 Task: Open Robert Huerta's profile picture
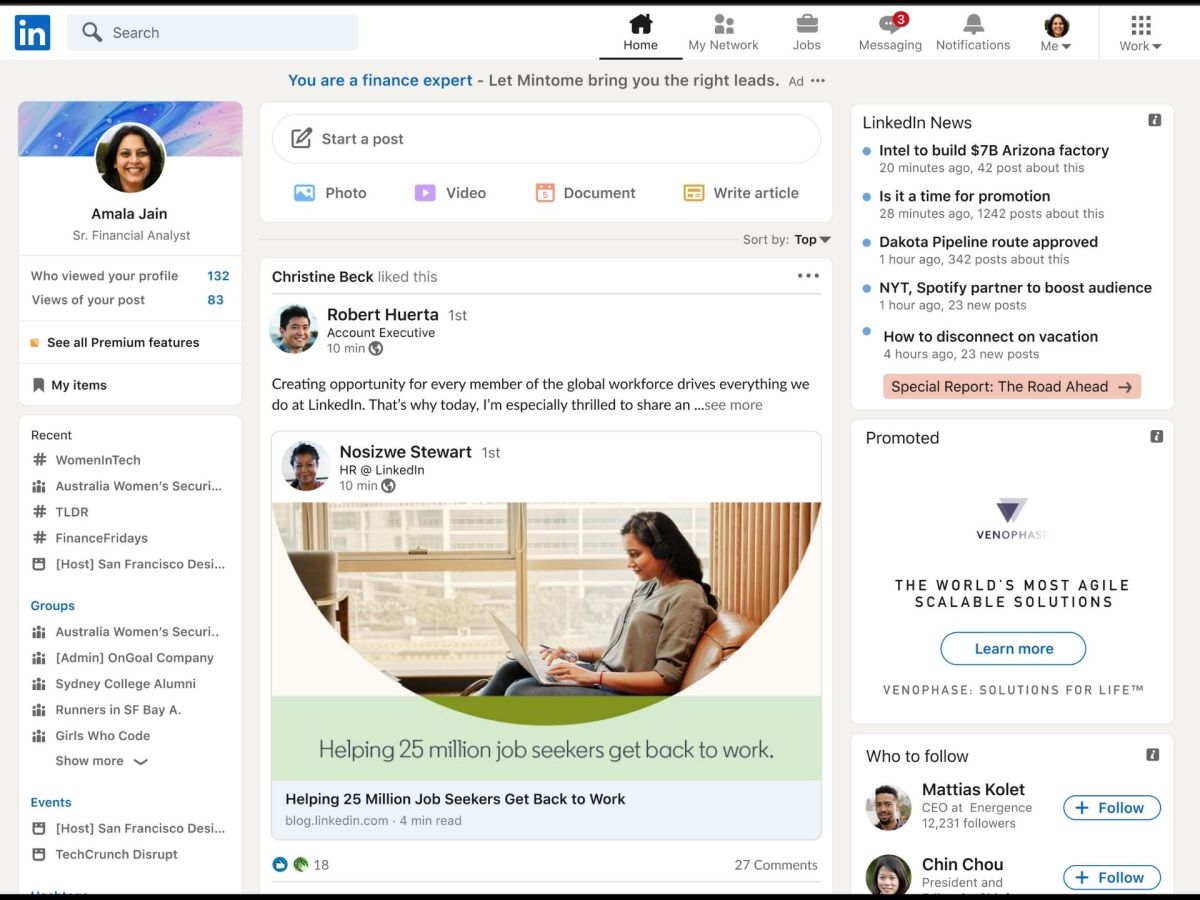pyautogui.click(x=294, y=329)
